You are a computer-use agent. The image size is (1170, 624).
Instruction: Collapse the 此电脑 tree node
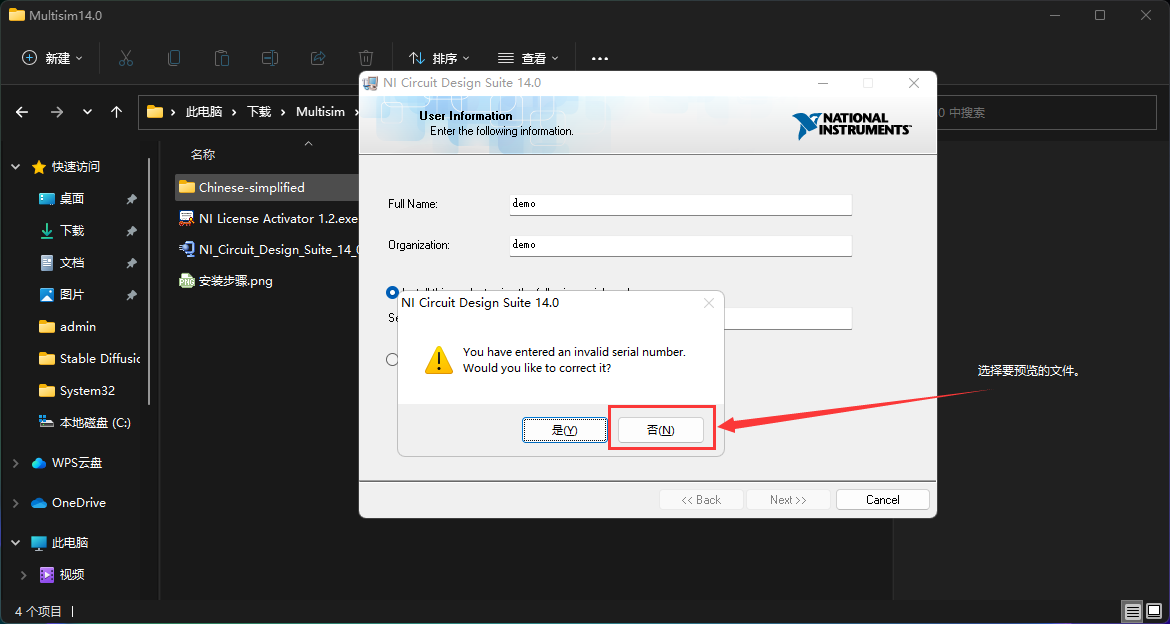(x=16, y=543)
